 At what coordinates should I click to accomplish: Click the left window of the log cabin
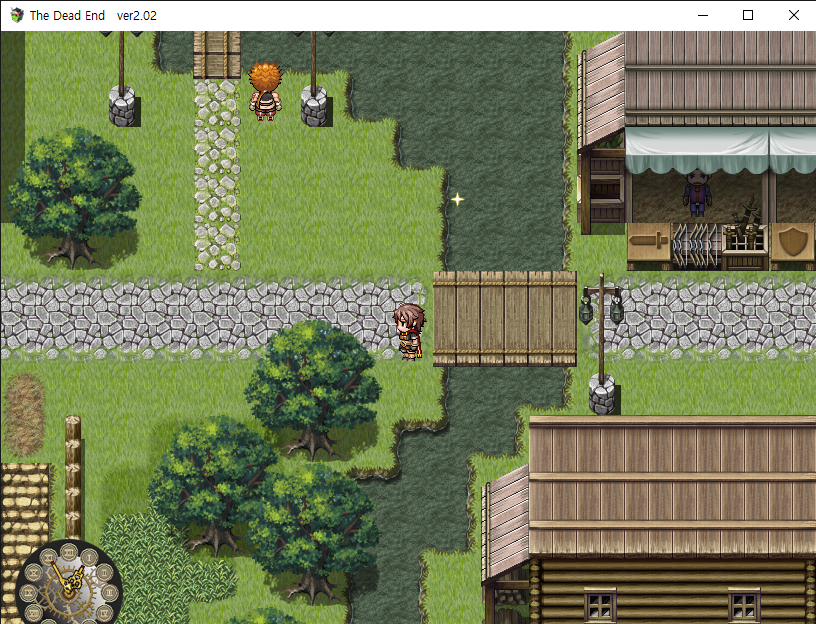(x=600, y=605)
